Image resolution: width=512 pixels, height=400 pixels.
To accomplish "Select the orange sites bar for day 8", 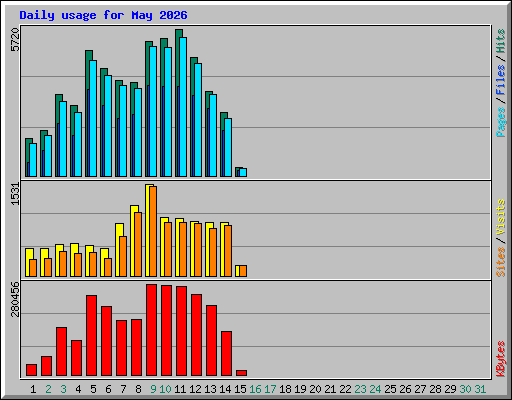I will (138, 244).
